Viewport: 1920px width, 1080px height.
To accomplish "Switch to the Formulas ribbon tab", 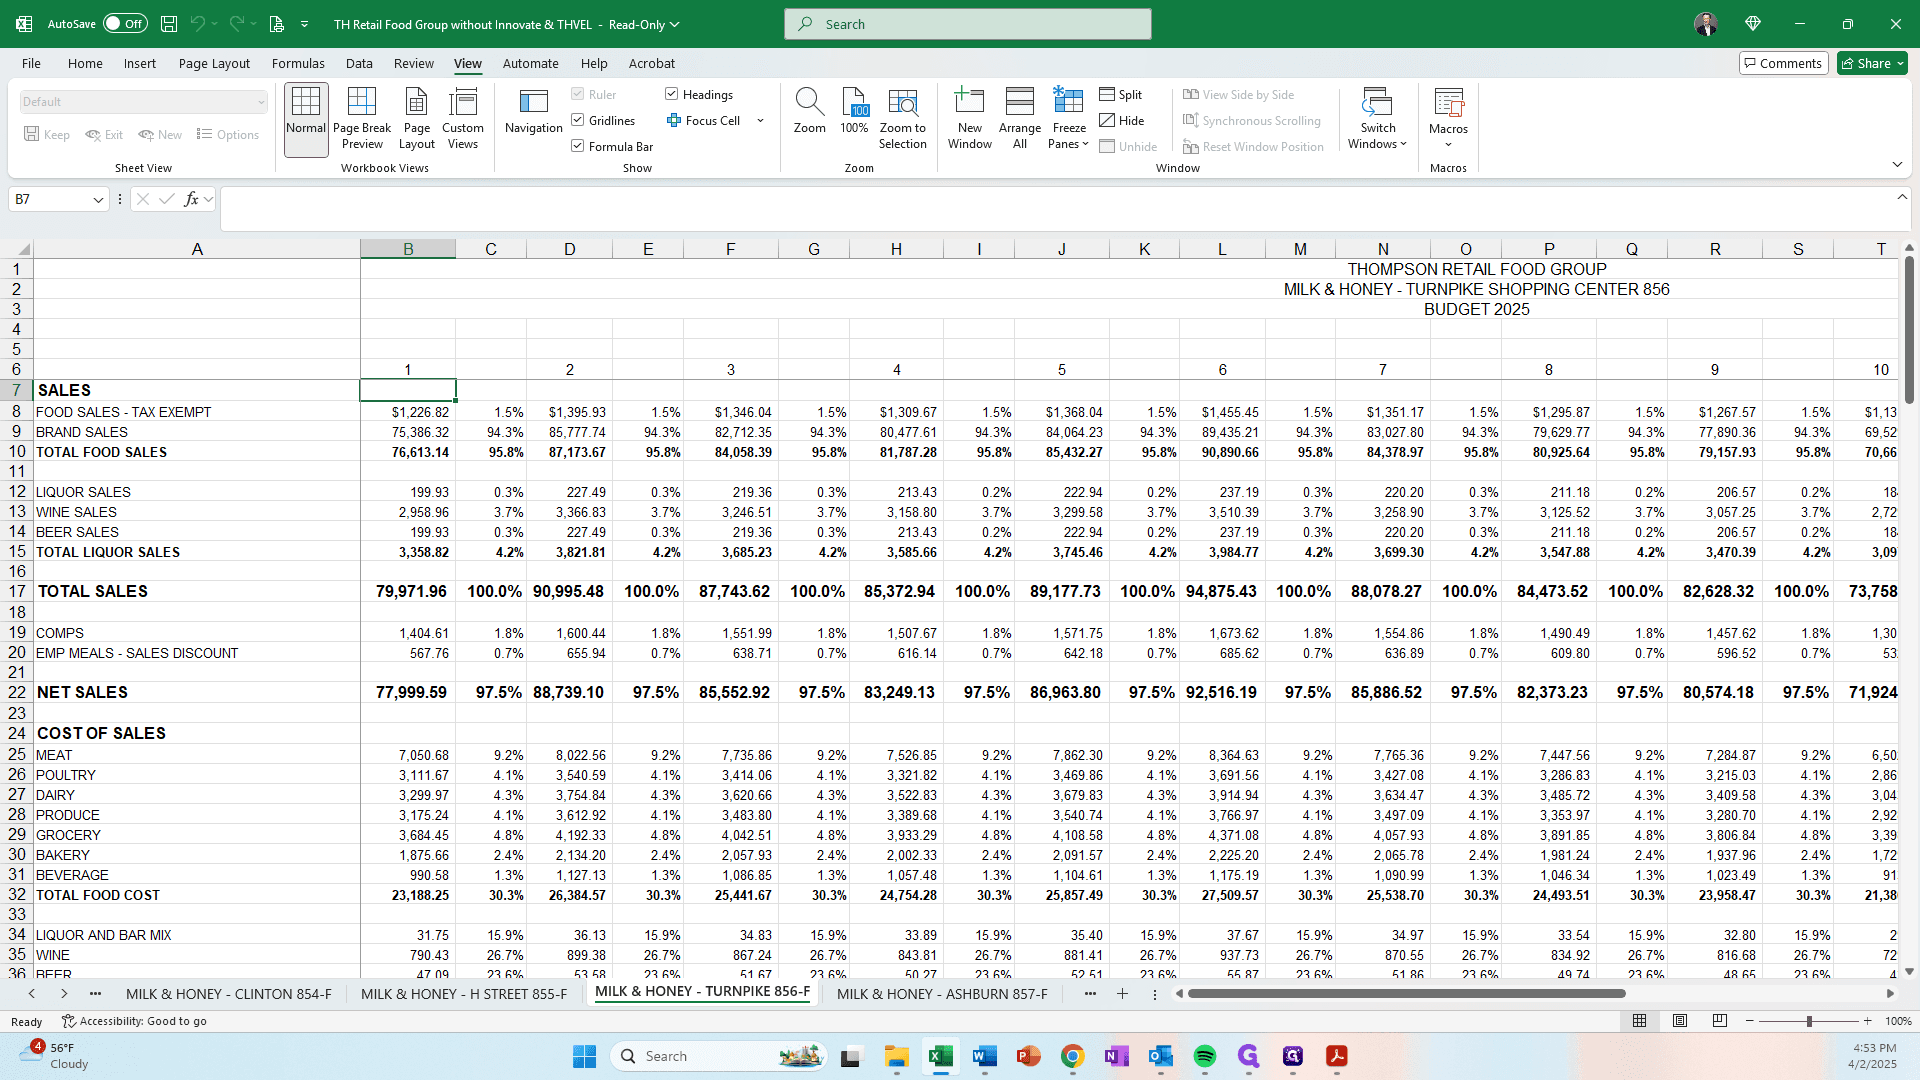I will click(298, 63).
